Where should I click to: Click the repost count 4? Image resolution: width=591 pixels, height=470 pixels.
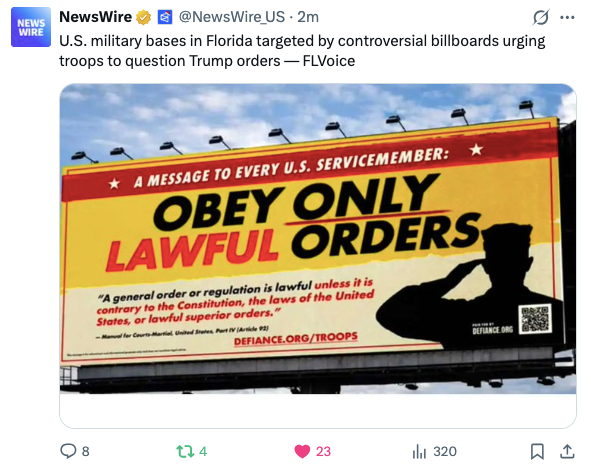tap(203, 451)
